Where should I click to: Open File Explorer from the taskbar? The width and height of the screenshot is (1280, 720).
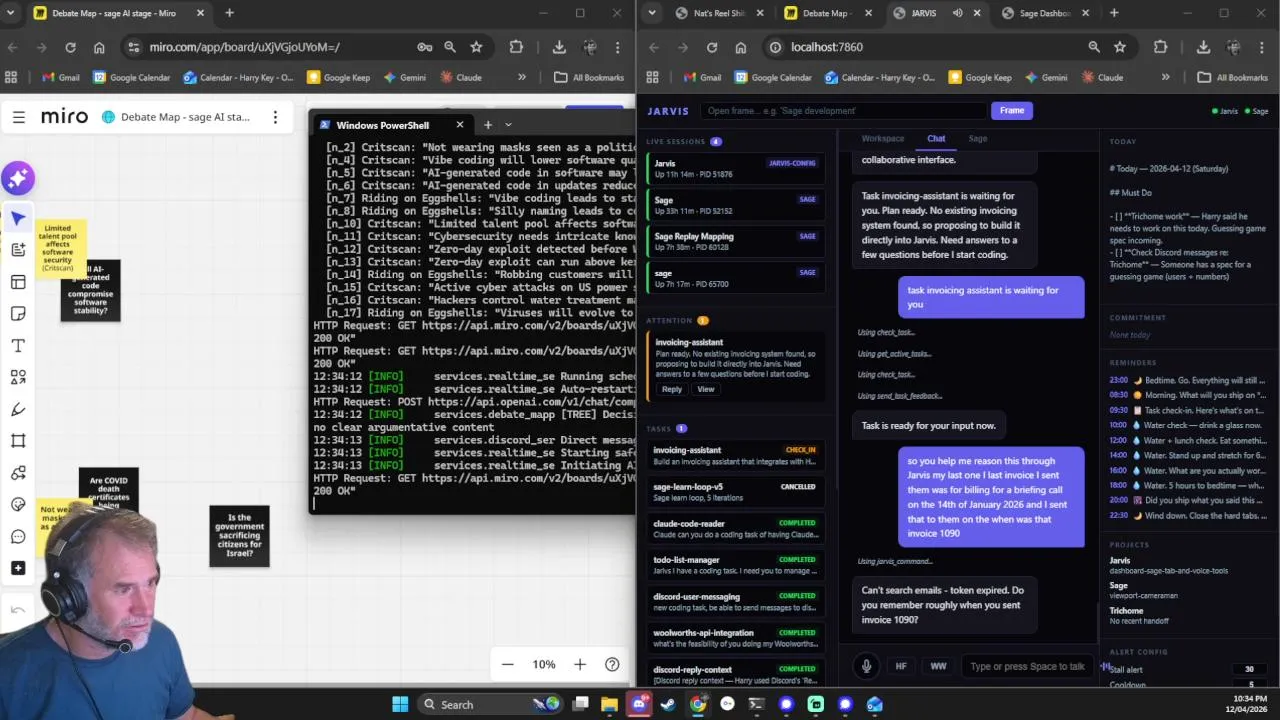point(609,704)
